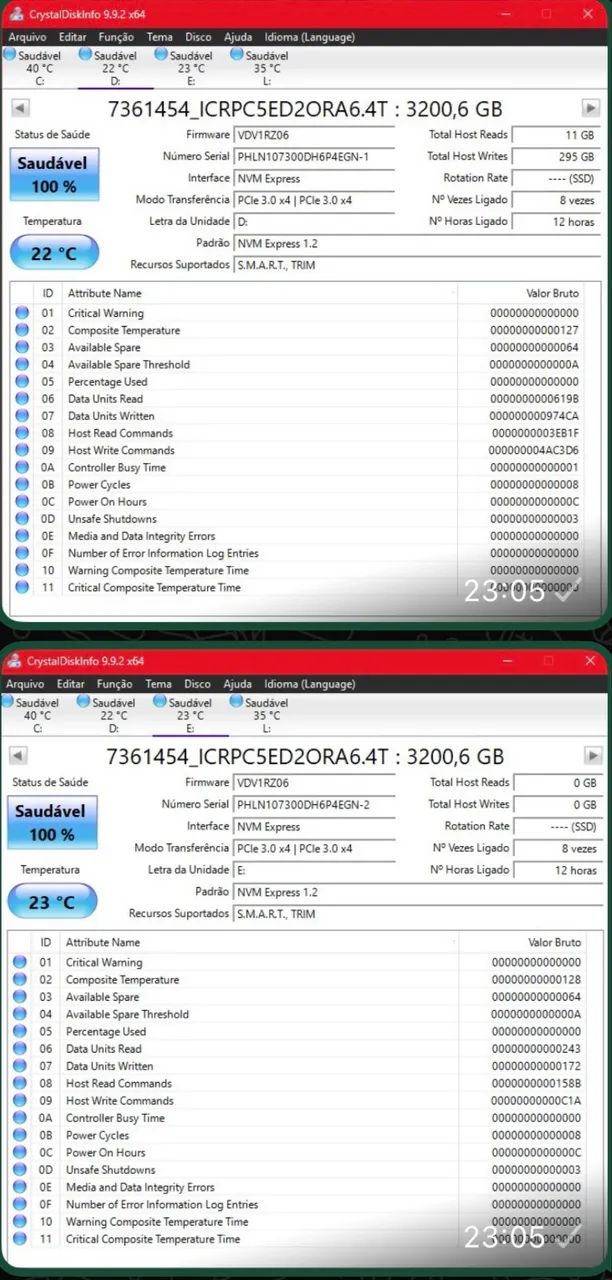Open Ajuda menu in the top window
This screenshot has width=612, height=1280.
(238, 37)
